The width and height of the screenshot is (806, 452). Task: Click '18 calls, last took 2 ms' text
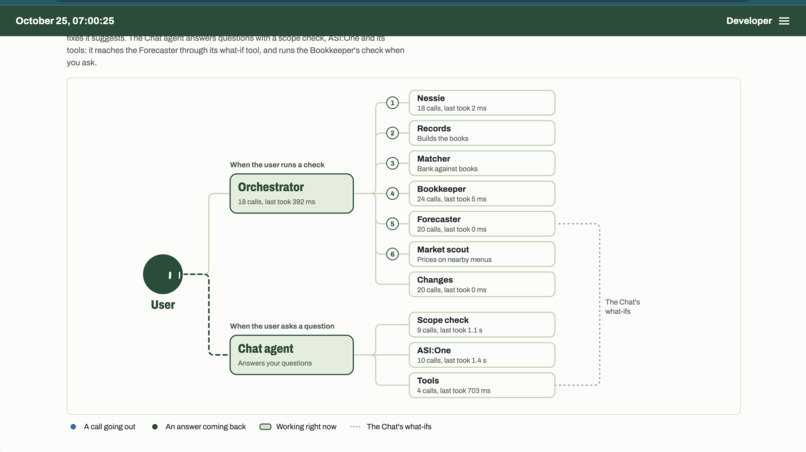451,109
